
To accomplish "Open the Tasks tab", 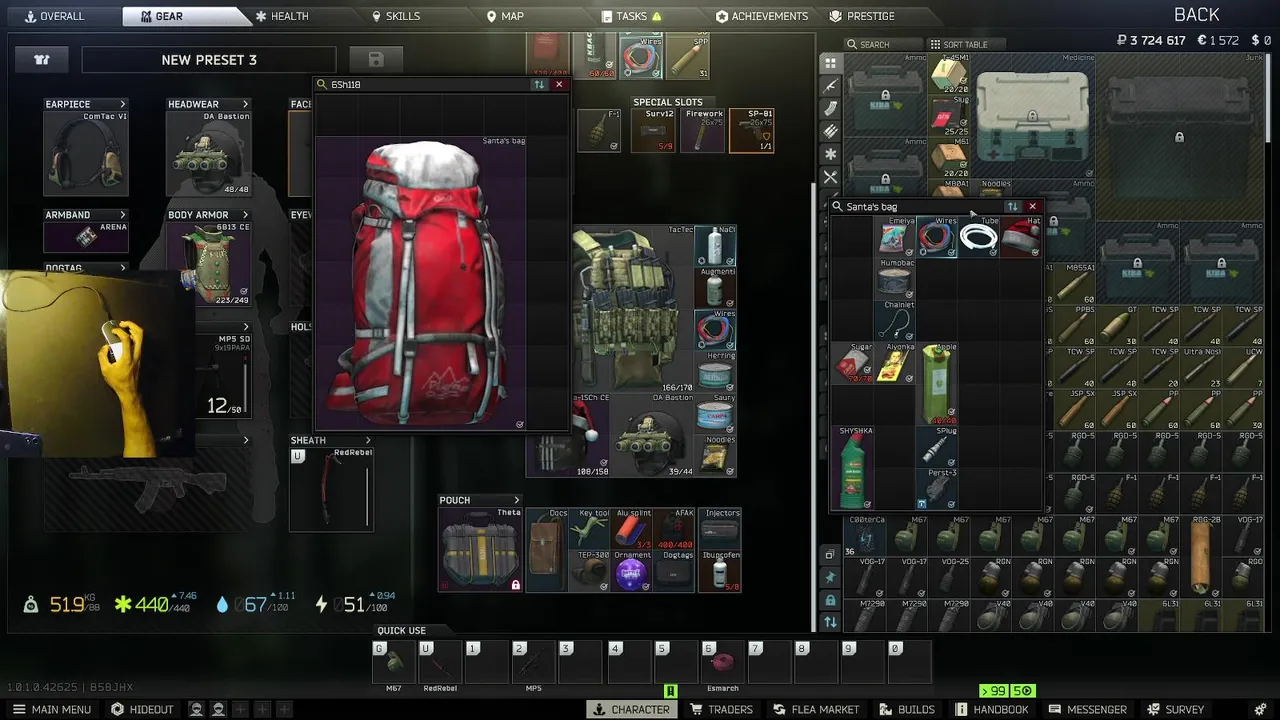I will [x=631, y=16].
